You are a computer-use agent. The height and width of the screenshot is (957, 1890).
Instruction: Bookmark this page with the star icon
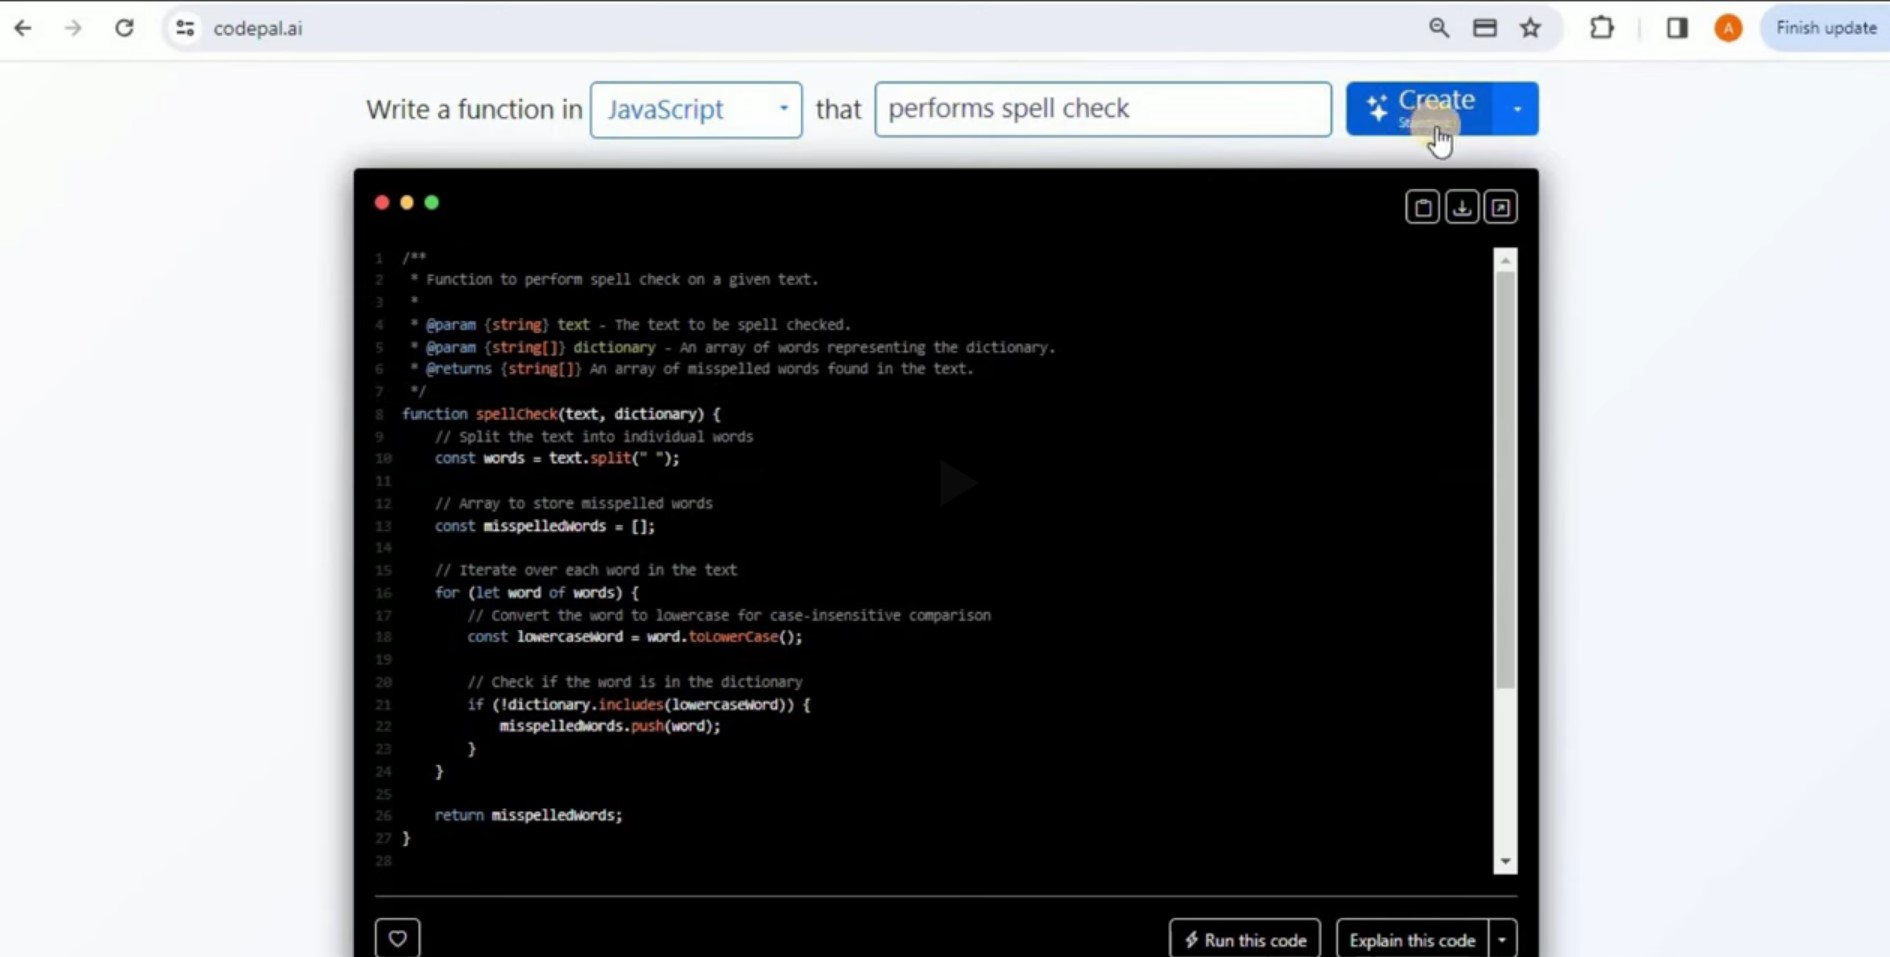(1530, 28)
